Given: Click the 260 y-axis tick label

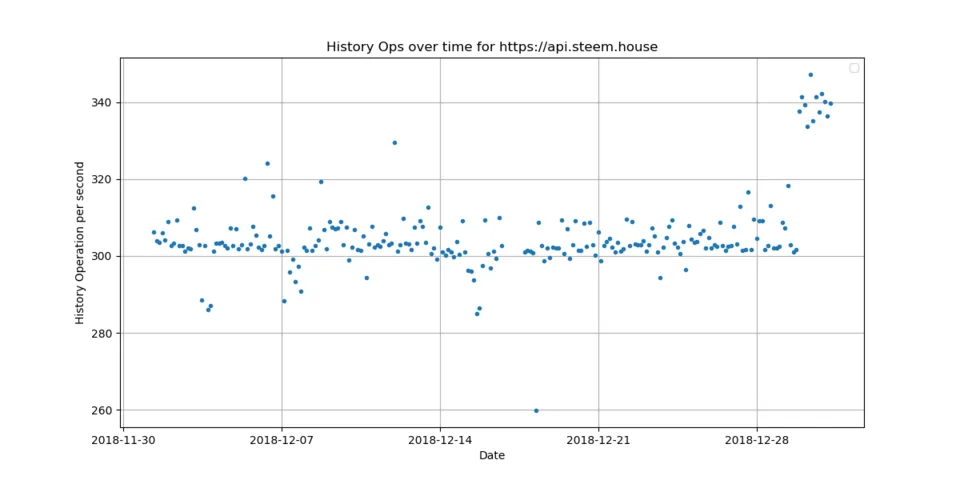Looking at the screenshot, I should (104, 410).
